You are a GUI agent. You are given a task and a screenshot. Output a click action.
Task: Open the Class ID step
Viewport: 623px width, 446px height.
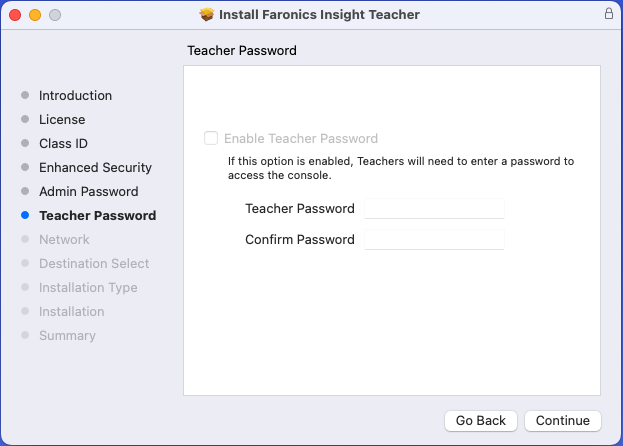tap(63, 144)
